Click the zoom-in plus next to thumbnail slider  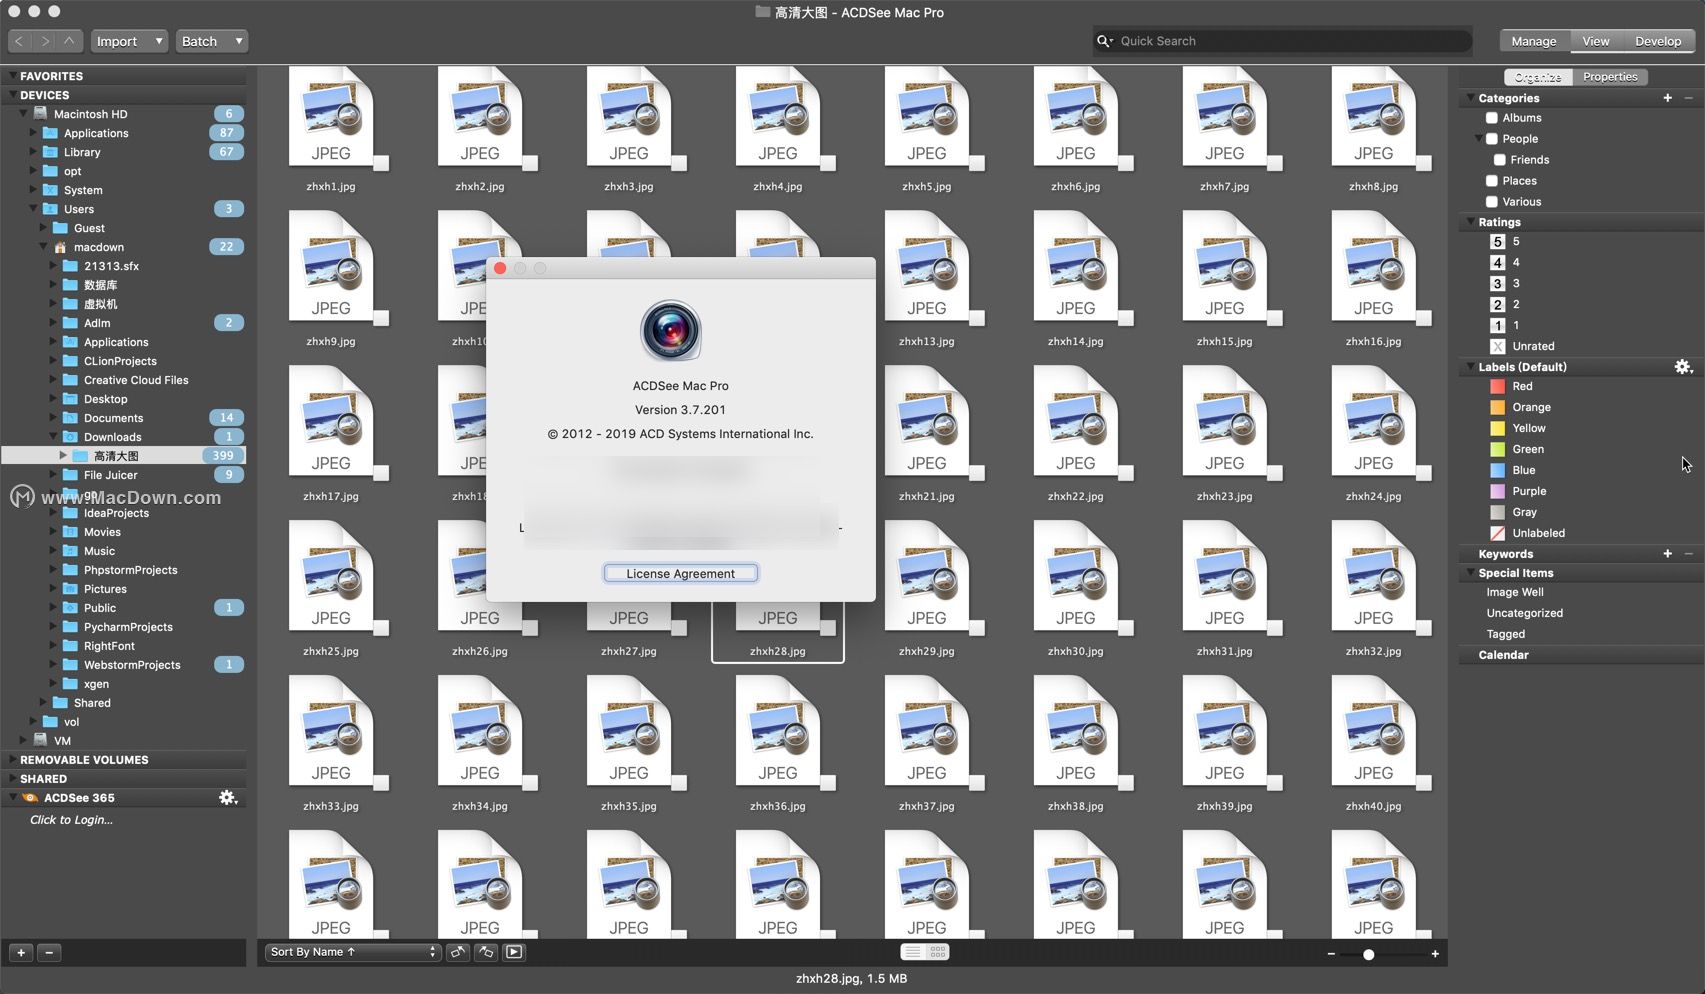pos(1435,954)
